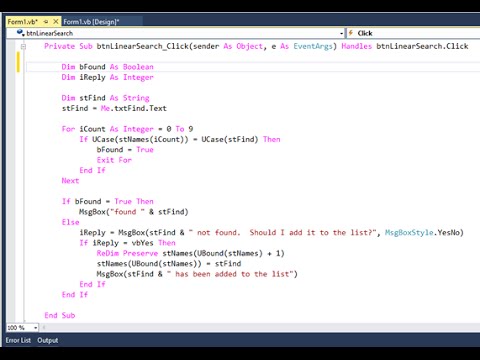Click the "has been added to the list" MsgBox line

pyautogui.click(x=197, y=274)
